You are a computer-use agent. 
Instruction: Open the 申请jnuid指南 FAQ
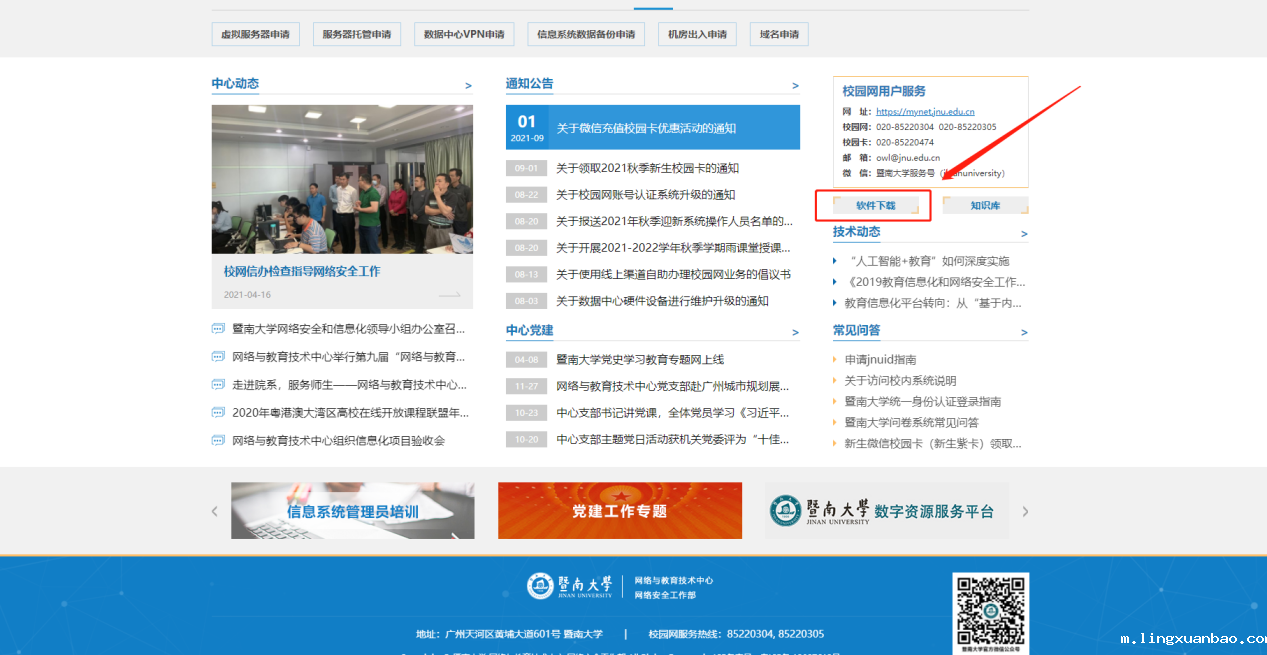(x=881, y=360)
